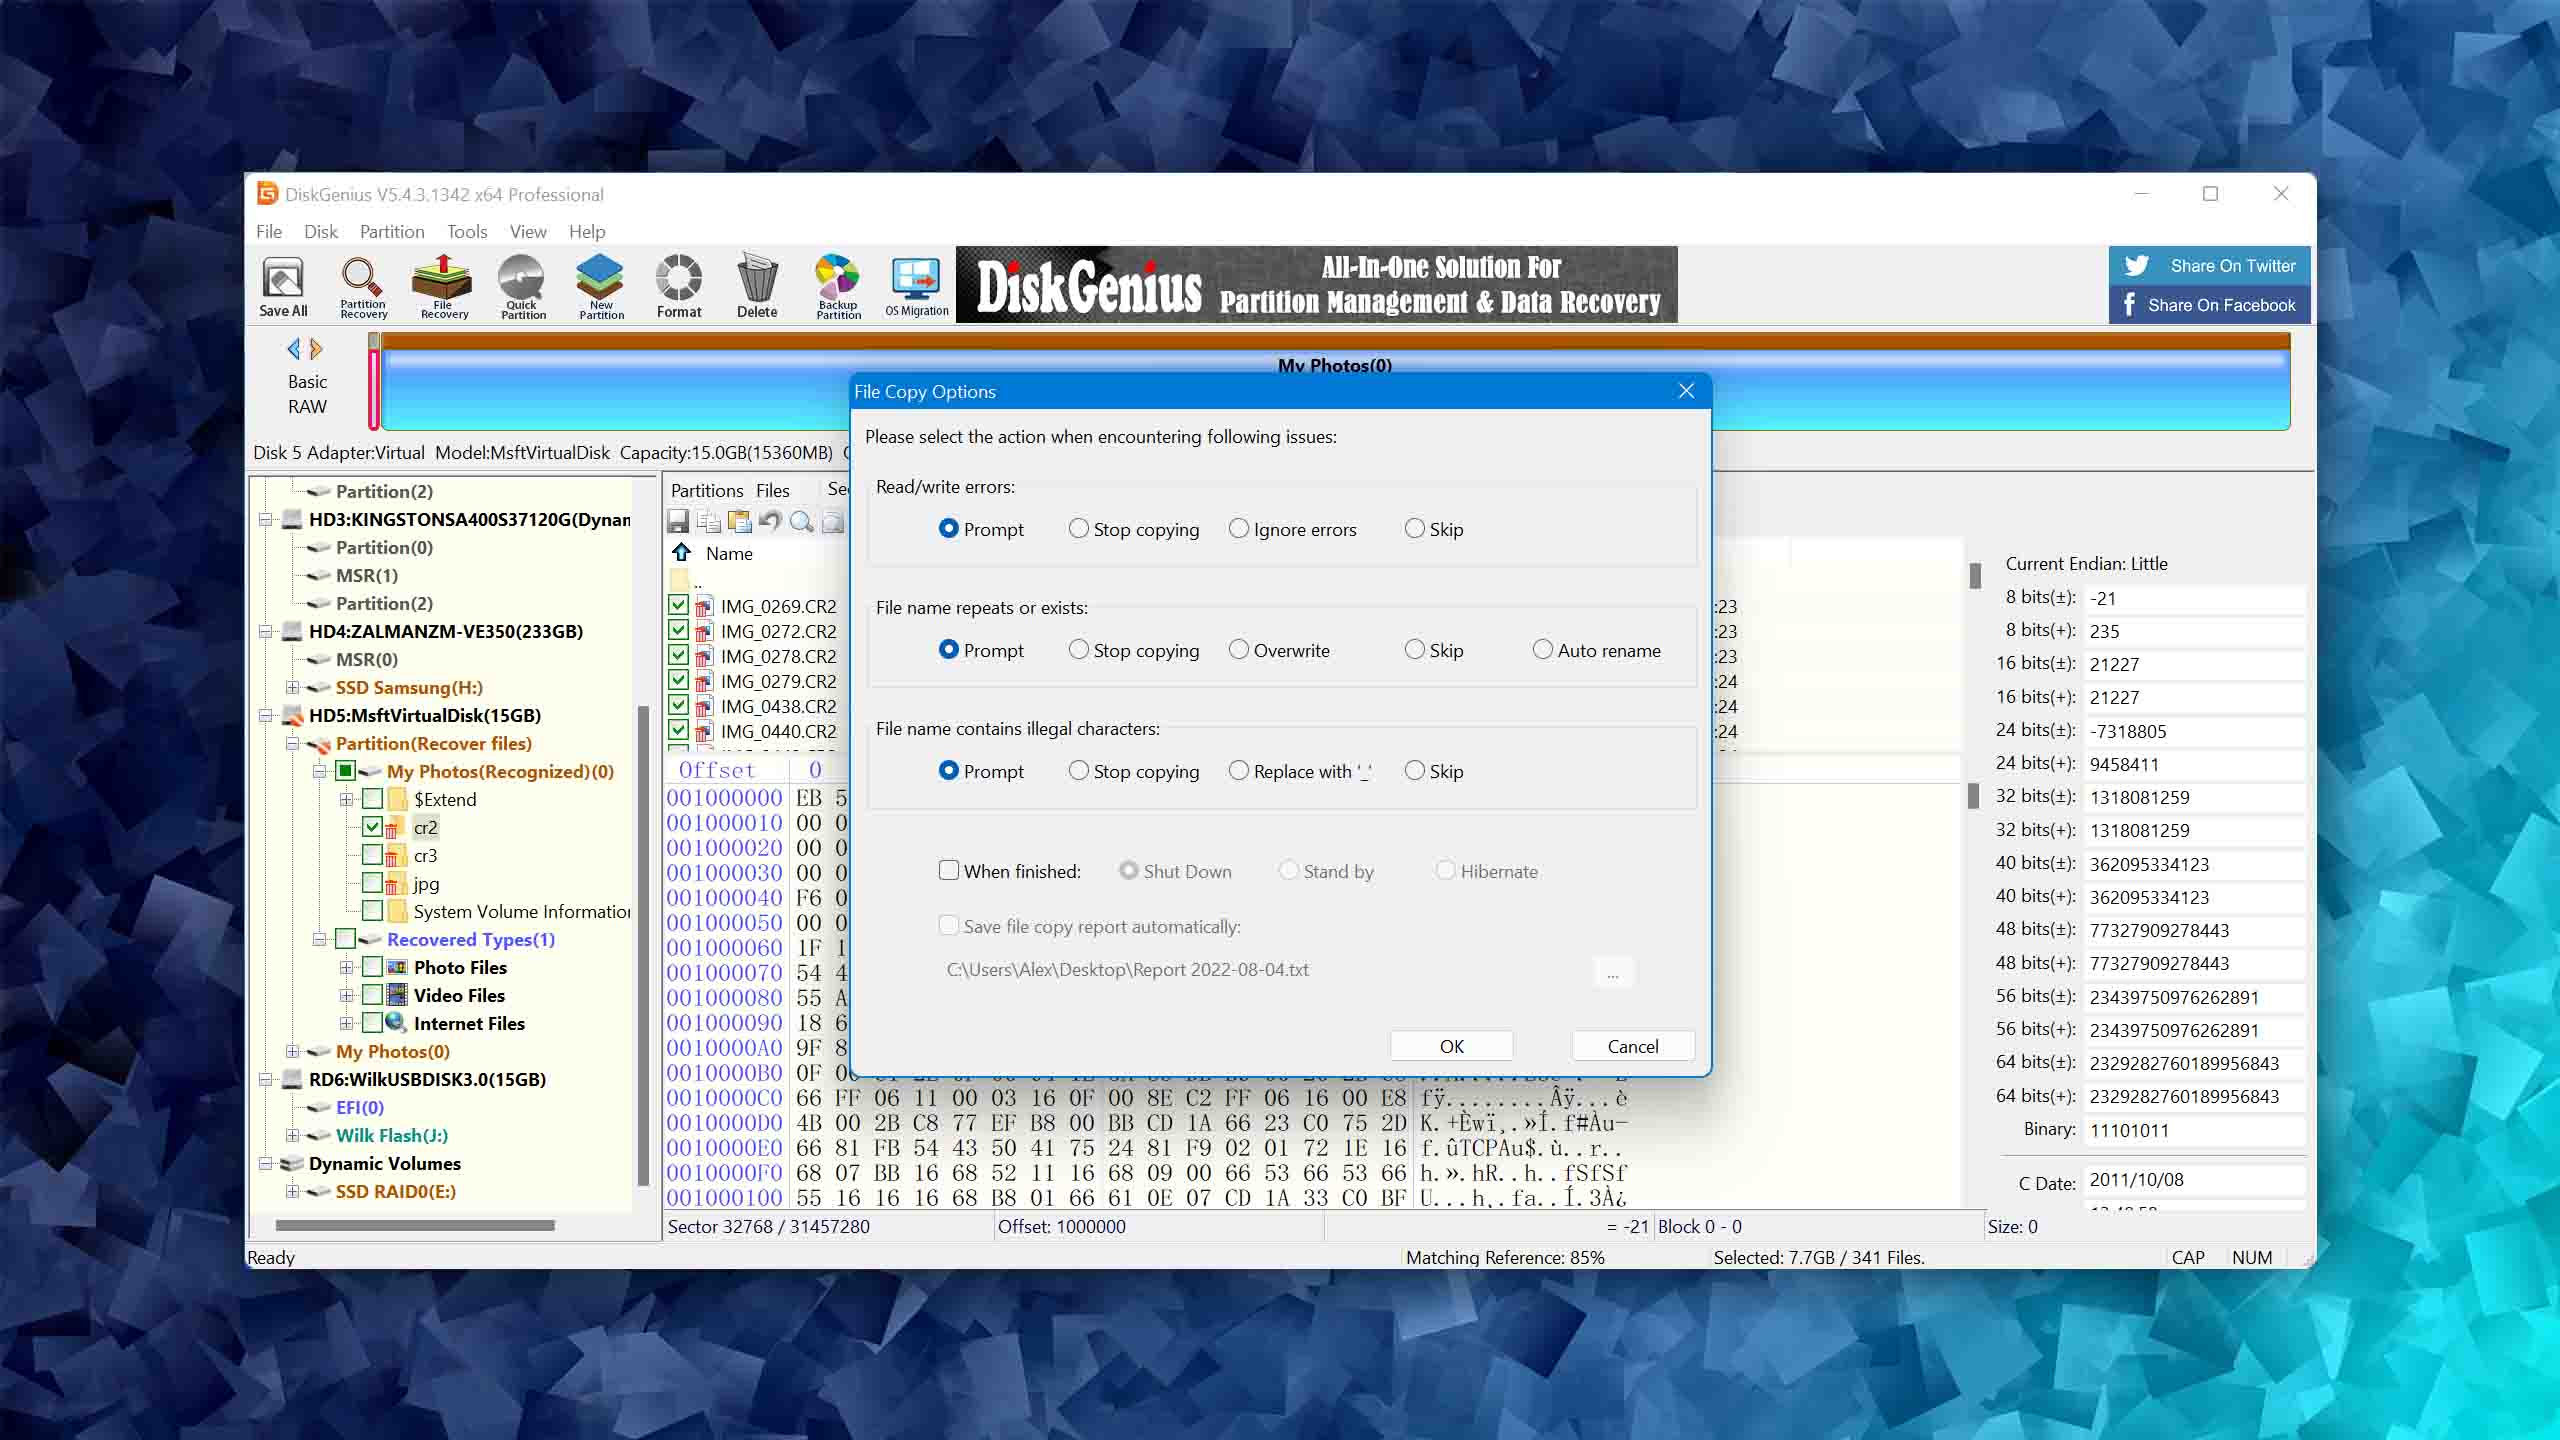Click the Internet Files globe icon

[x=397, y=1023]
